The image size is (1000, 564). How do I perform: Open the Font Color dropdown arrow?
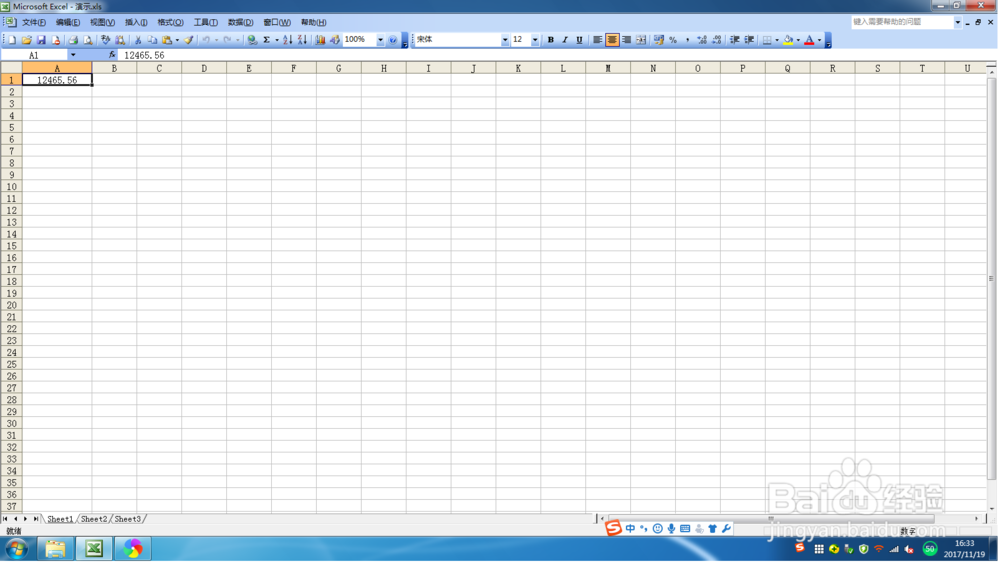[x=820, y=40]
